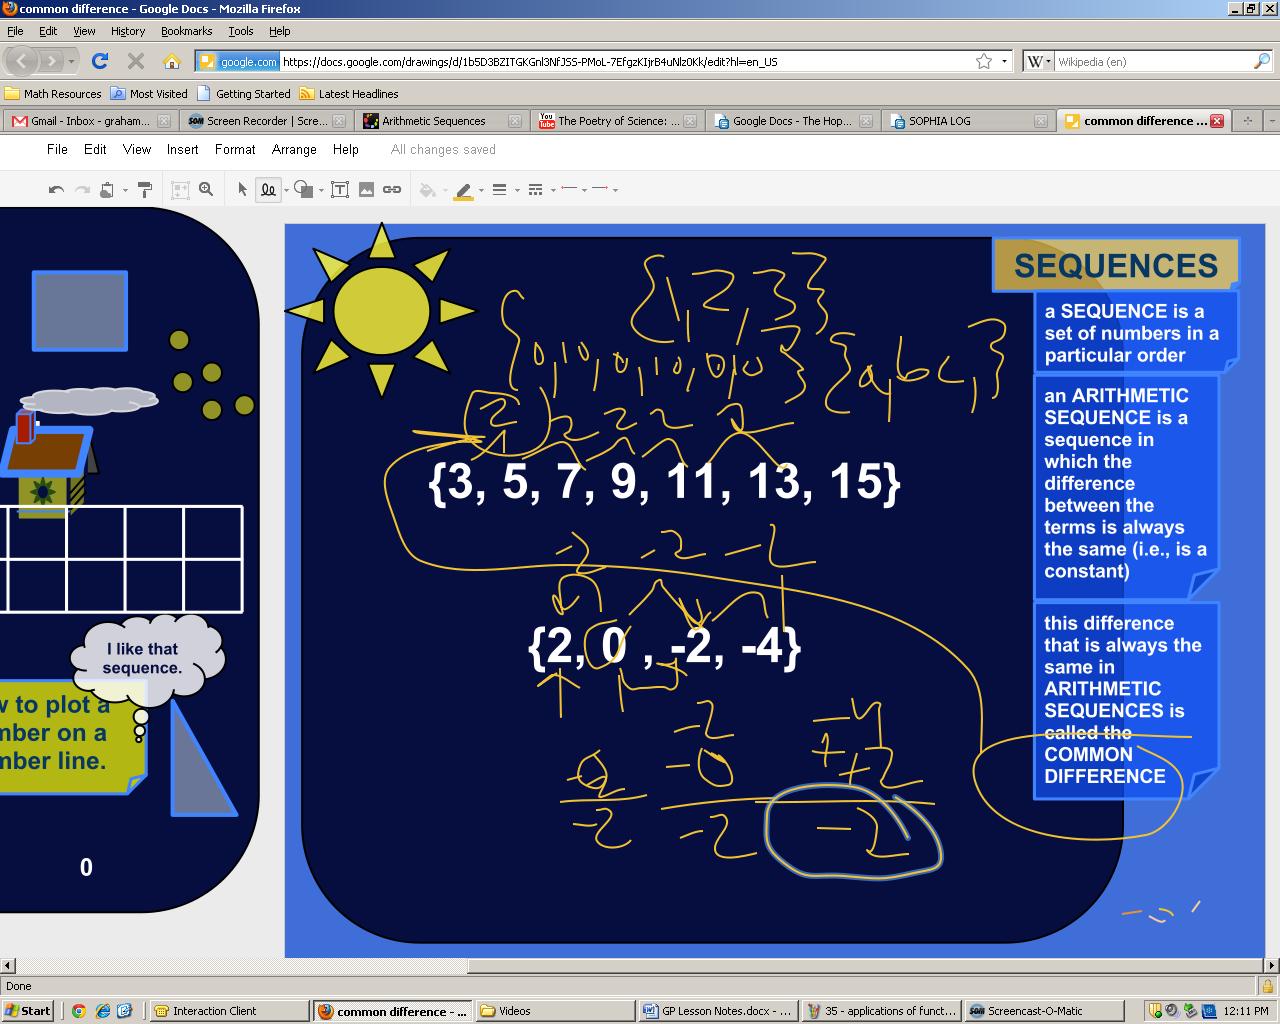Screen dimensions: 1280x1024
Task: Open the Math Resources bookmark folder
Action: click(54, 93)
